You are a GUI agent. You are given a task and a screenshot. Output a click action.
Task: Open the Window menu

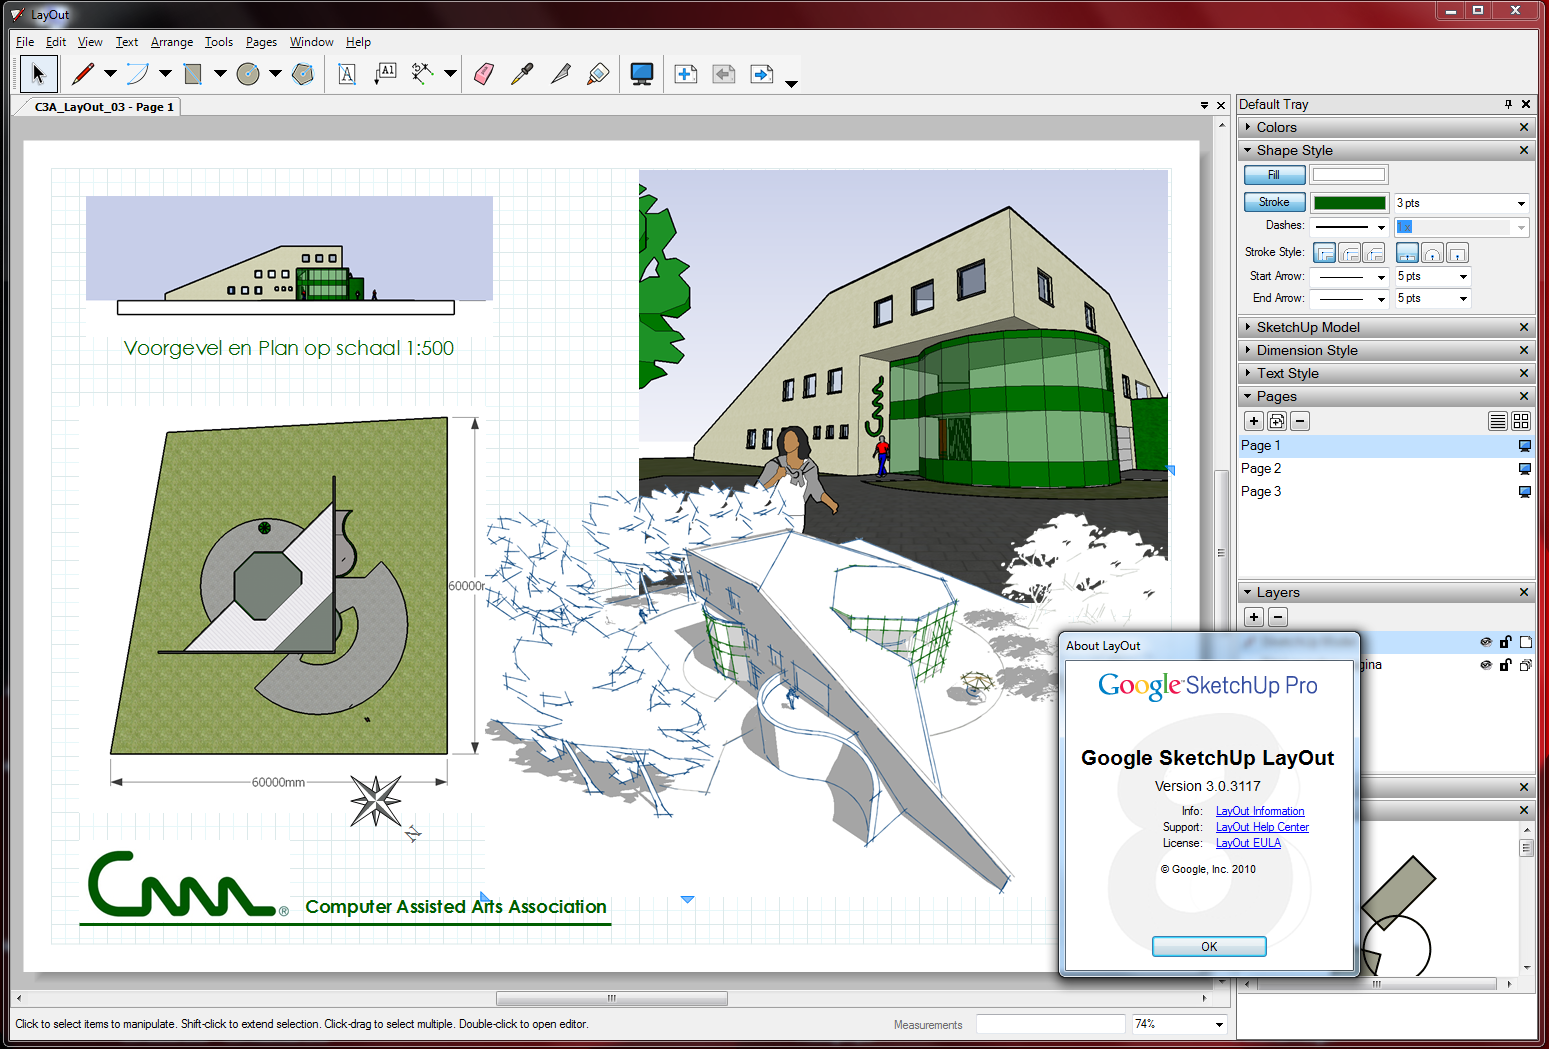[x=312, y=42]
